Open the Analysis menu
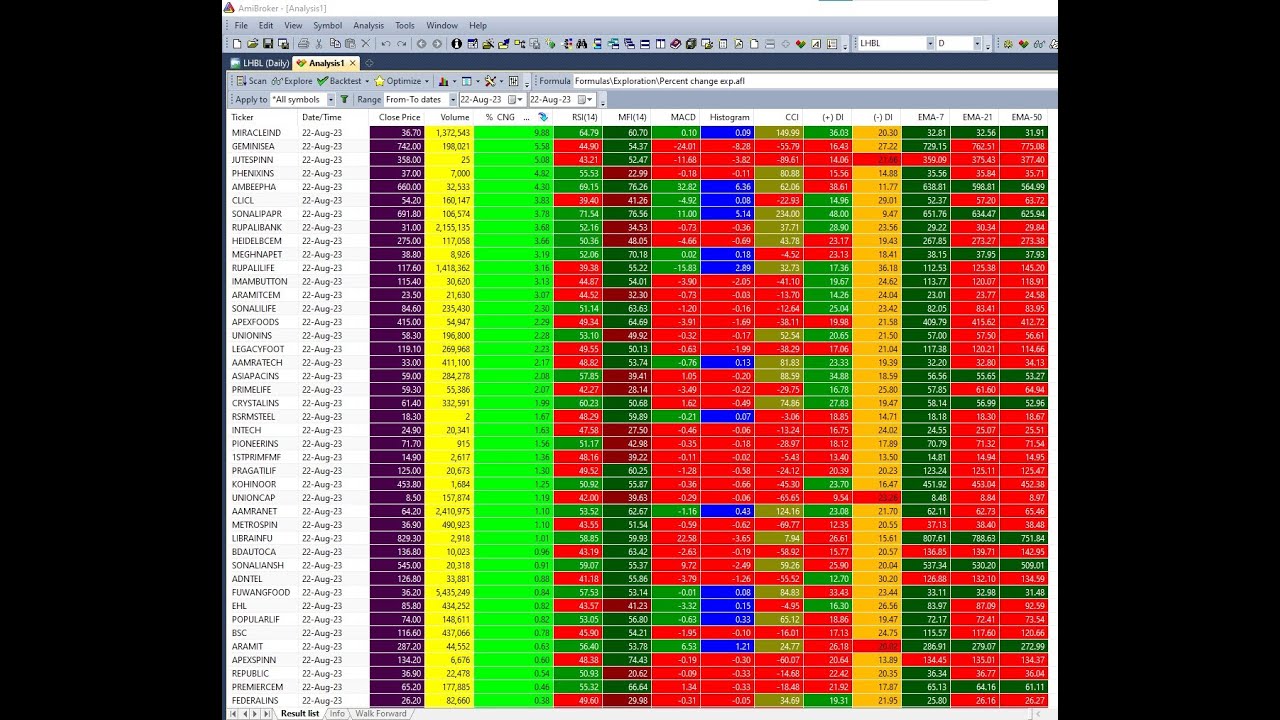Screen dimensions: 1280x720 [x=368, y=25]
